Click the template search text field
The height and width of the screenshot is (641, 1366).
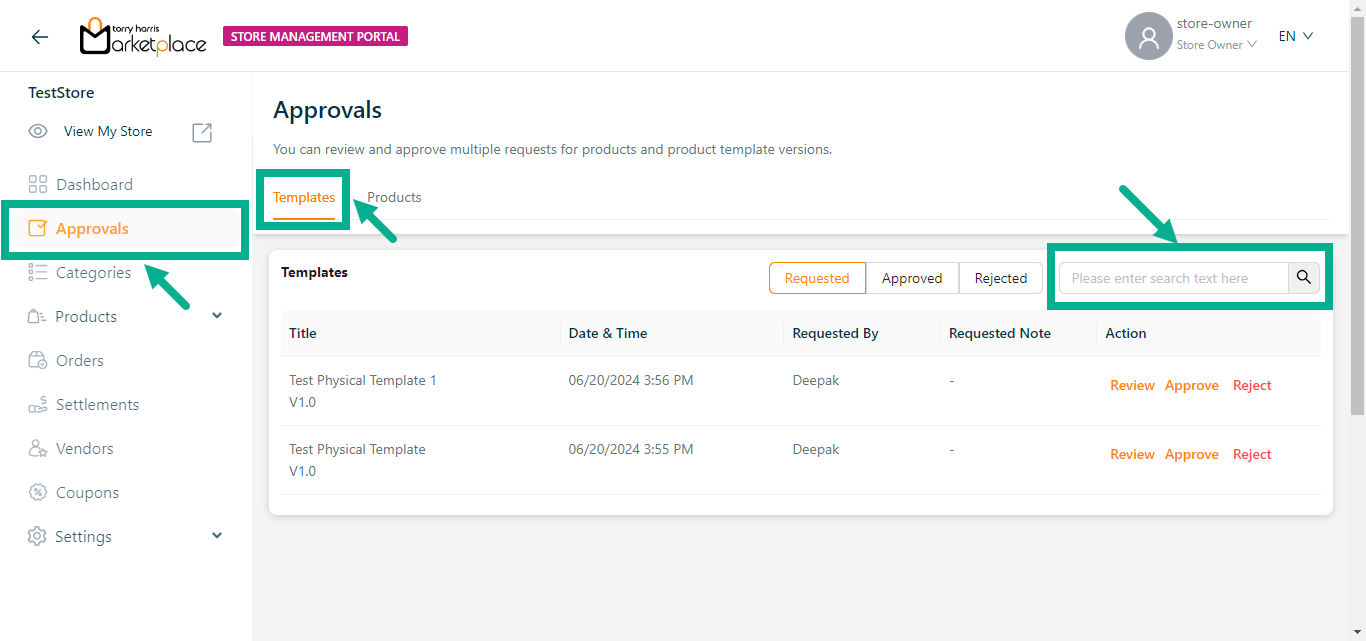click(1174, 278)
